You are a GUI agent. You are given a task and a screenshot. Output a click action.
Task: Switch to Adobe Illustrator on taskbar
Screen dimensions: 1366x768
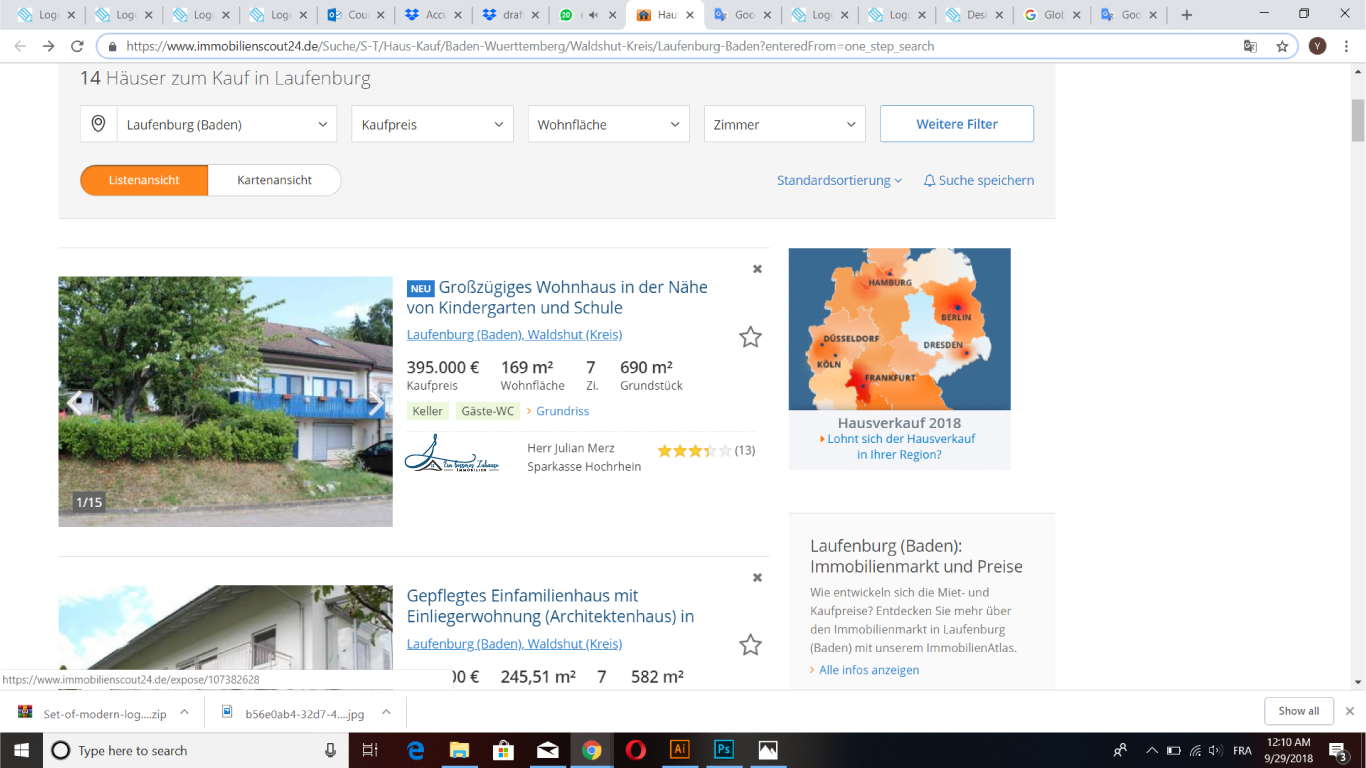coord(680,750)
